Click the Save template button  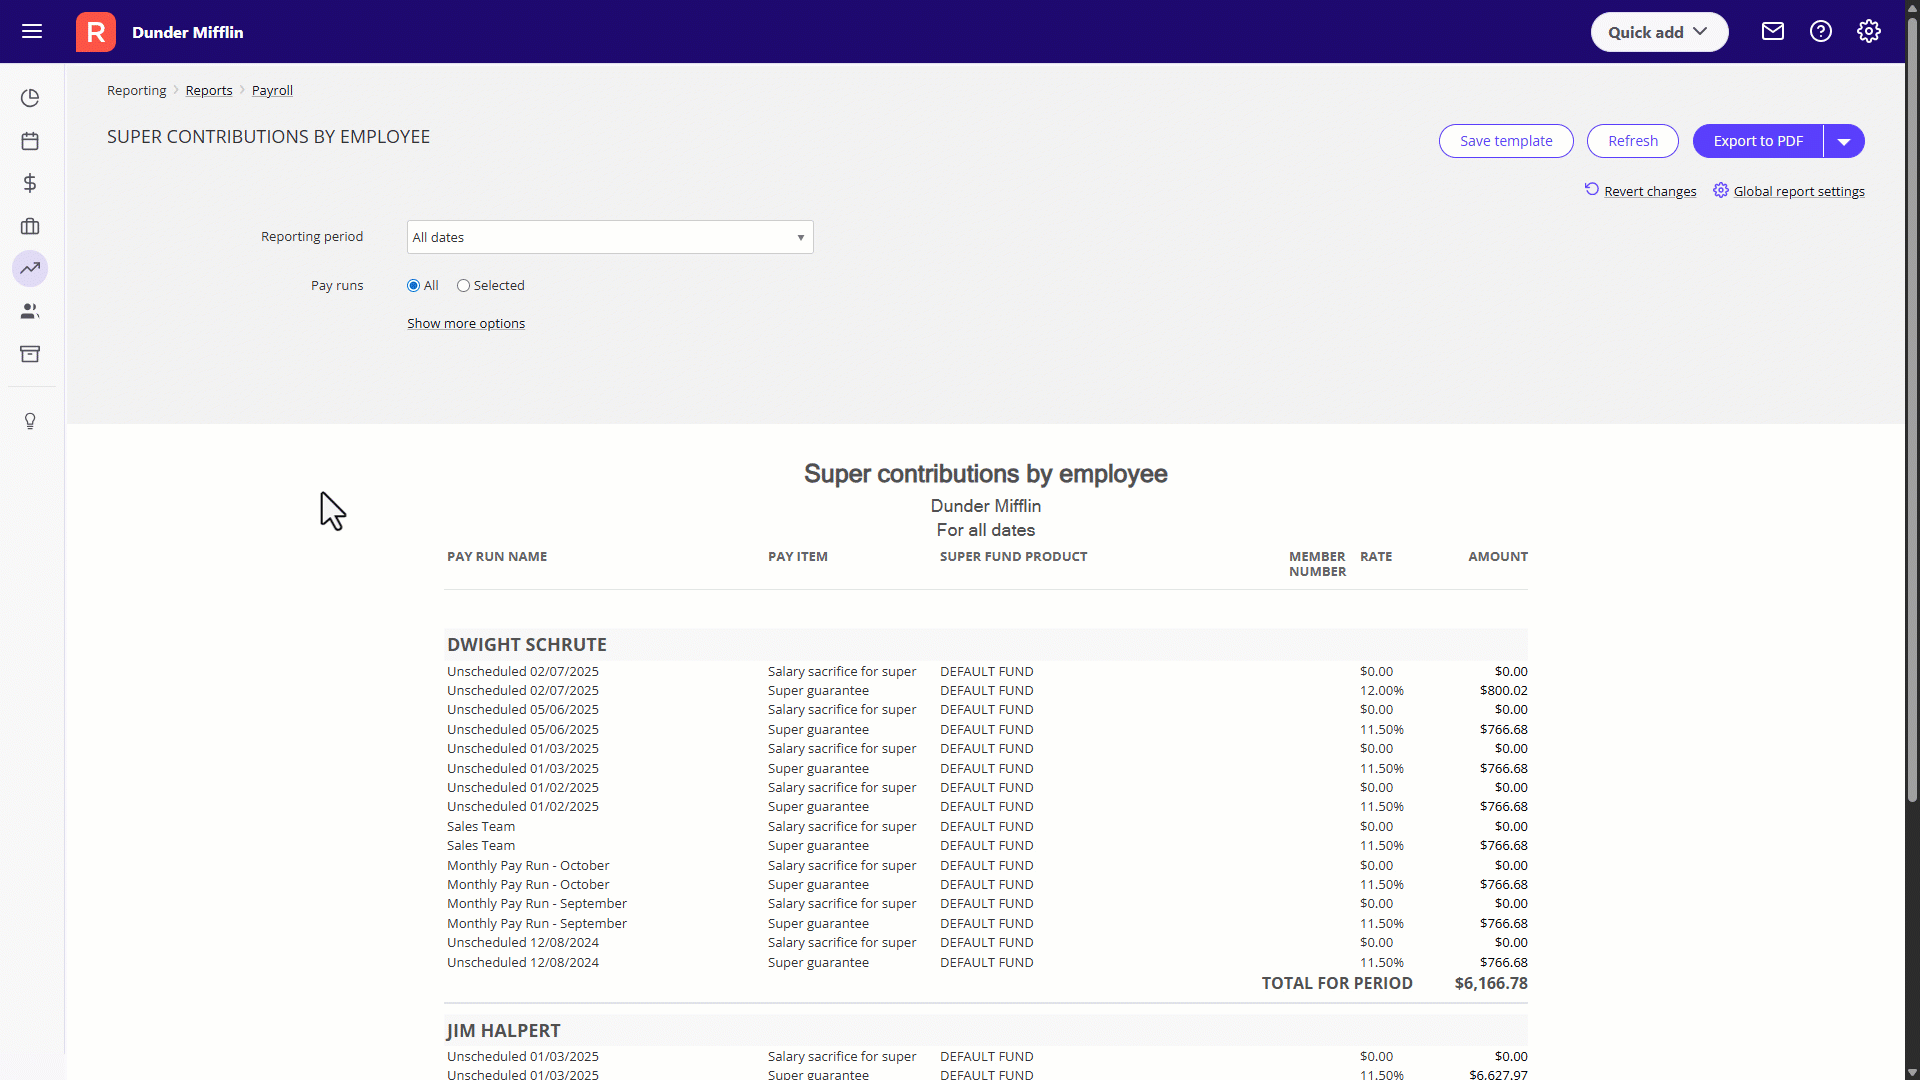point(1506,141)
